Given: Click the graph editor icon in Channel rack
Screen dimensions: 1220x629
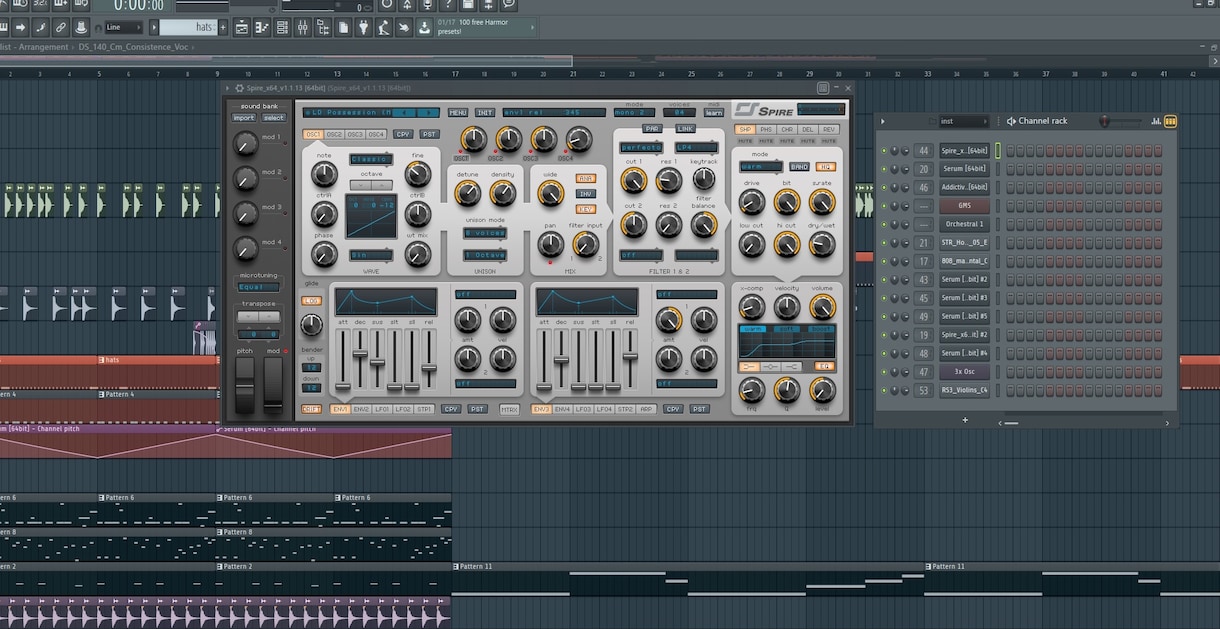Looking at the screenshot, I should pos(1156,121).
